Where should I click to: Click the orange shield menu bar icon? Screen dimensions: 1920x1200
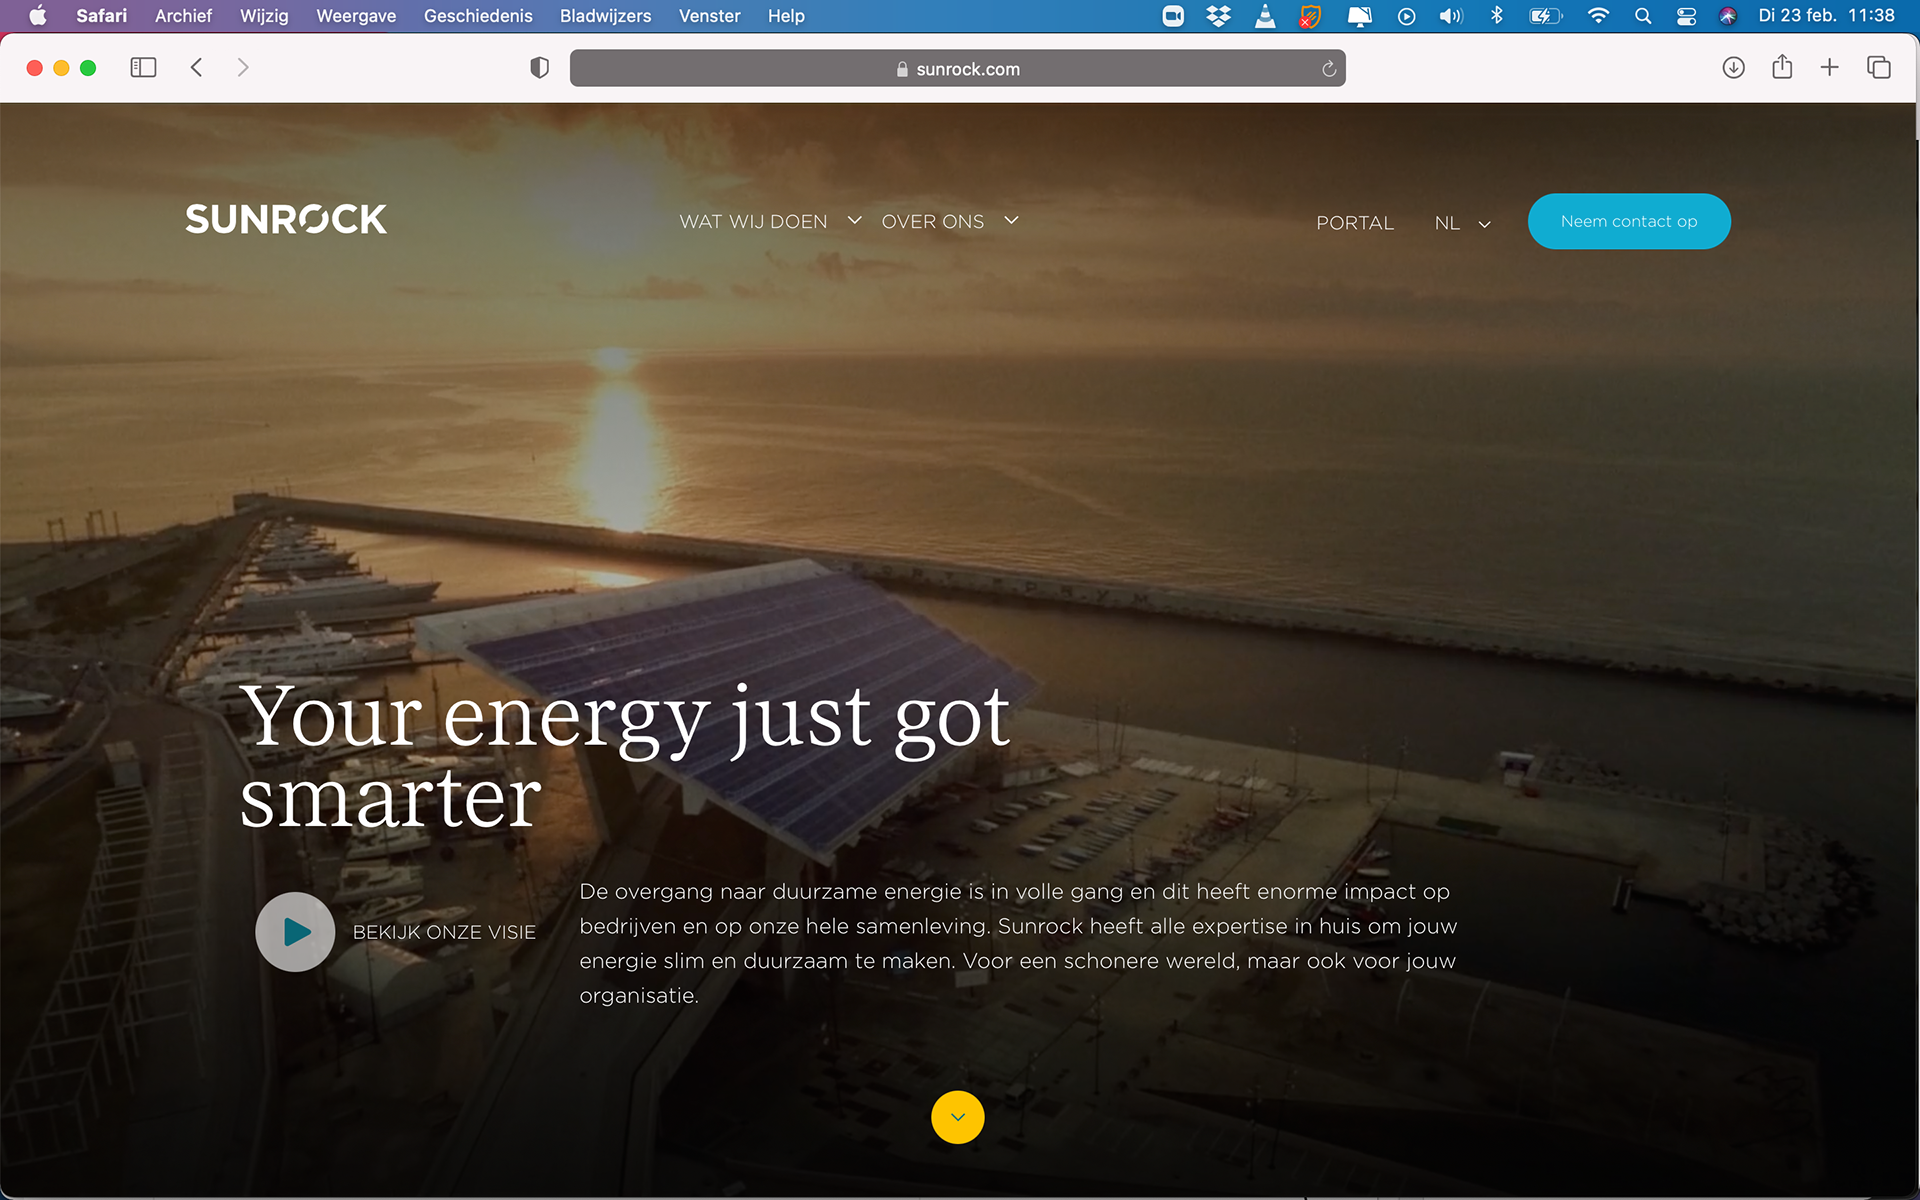click(1310, 16)
